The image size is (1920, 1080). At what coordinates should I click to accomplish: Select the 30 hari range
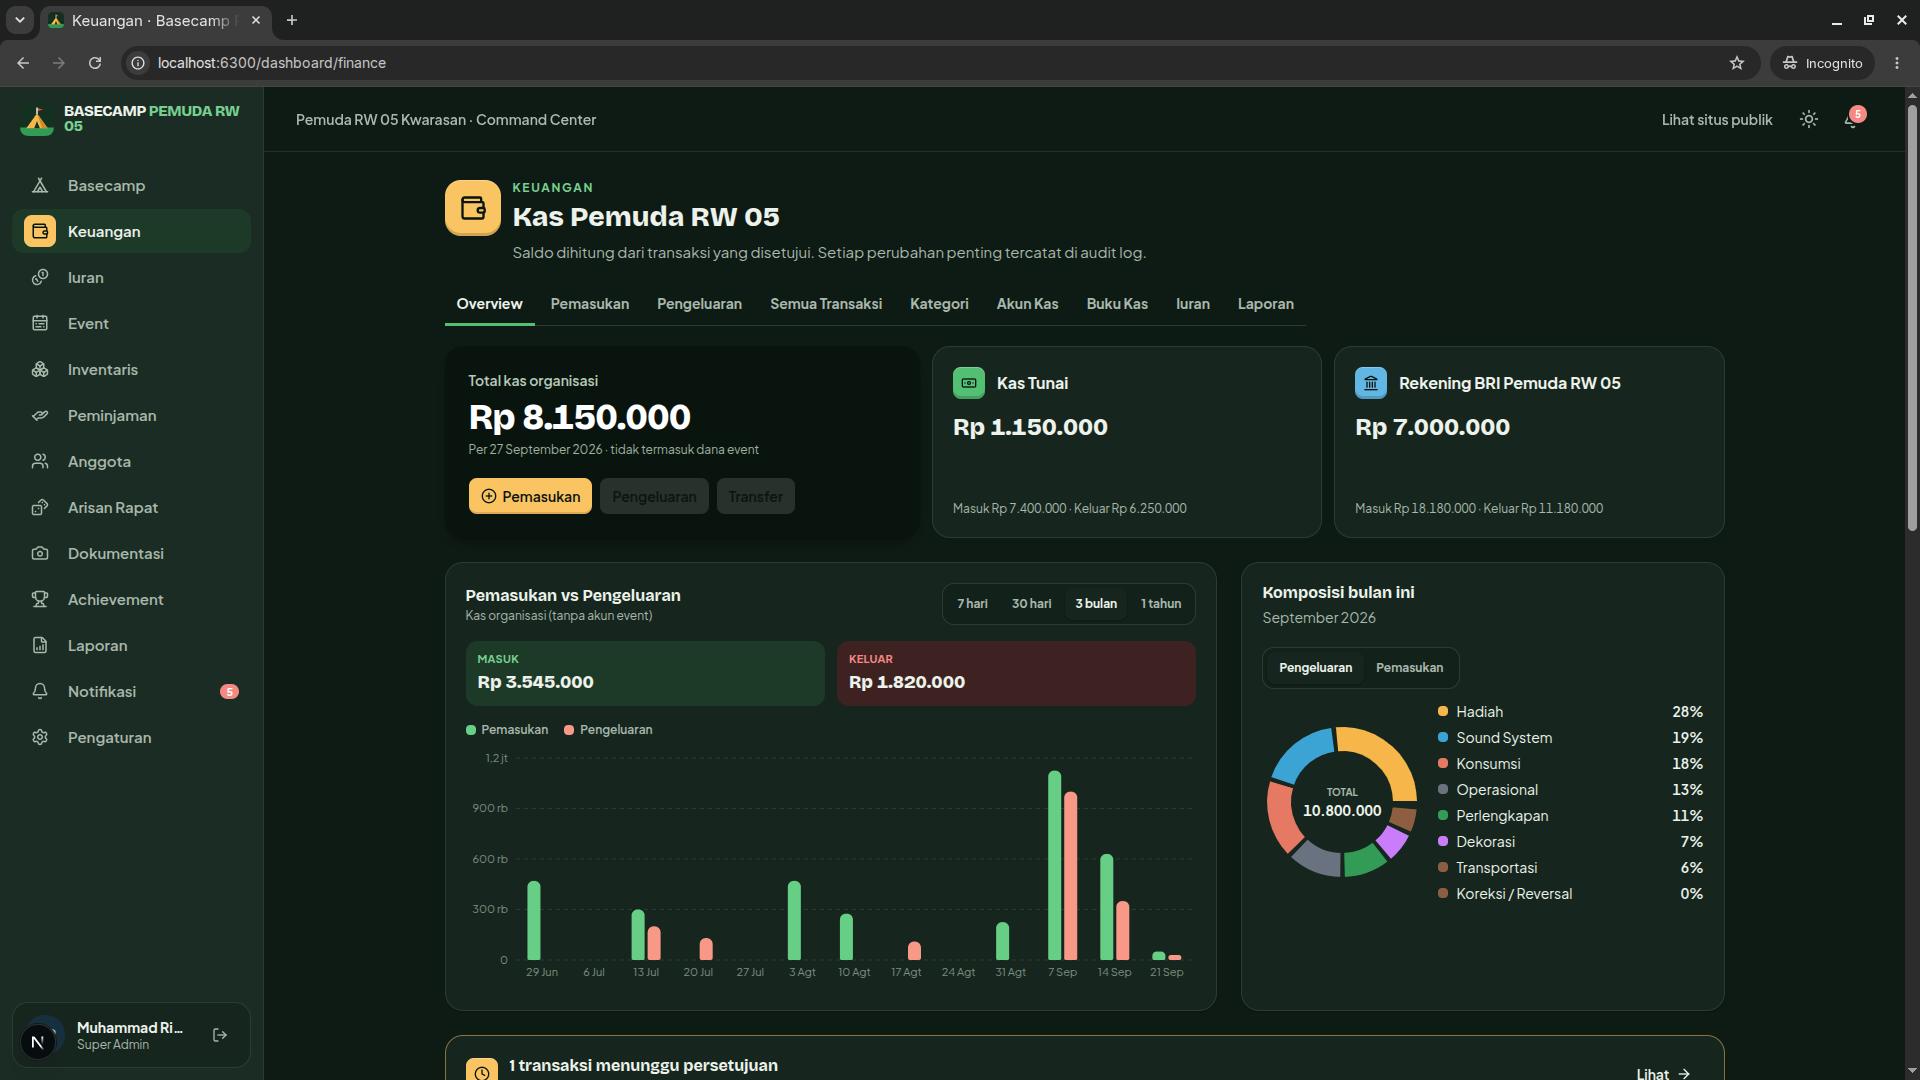(1031, 604)
